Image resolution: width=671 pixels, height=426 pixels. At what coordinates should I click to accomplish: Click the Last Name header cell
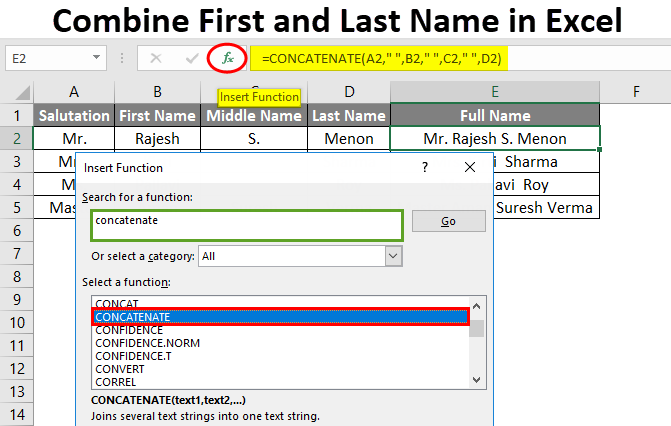[349, 116]
